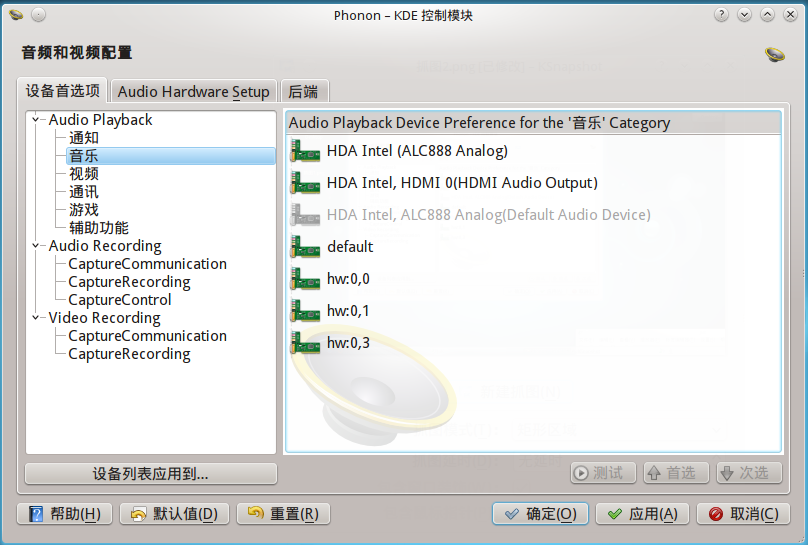Open help with 帮助(H)

tap(64, 514)
